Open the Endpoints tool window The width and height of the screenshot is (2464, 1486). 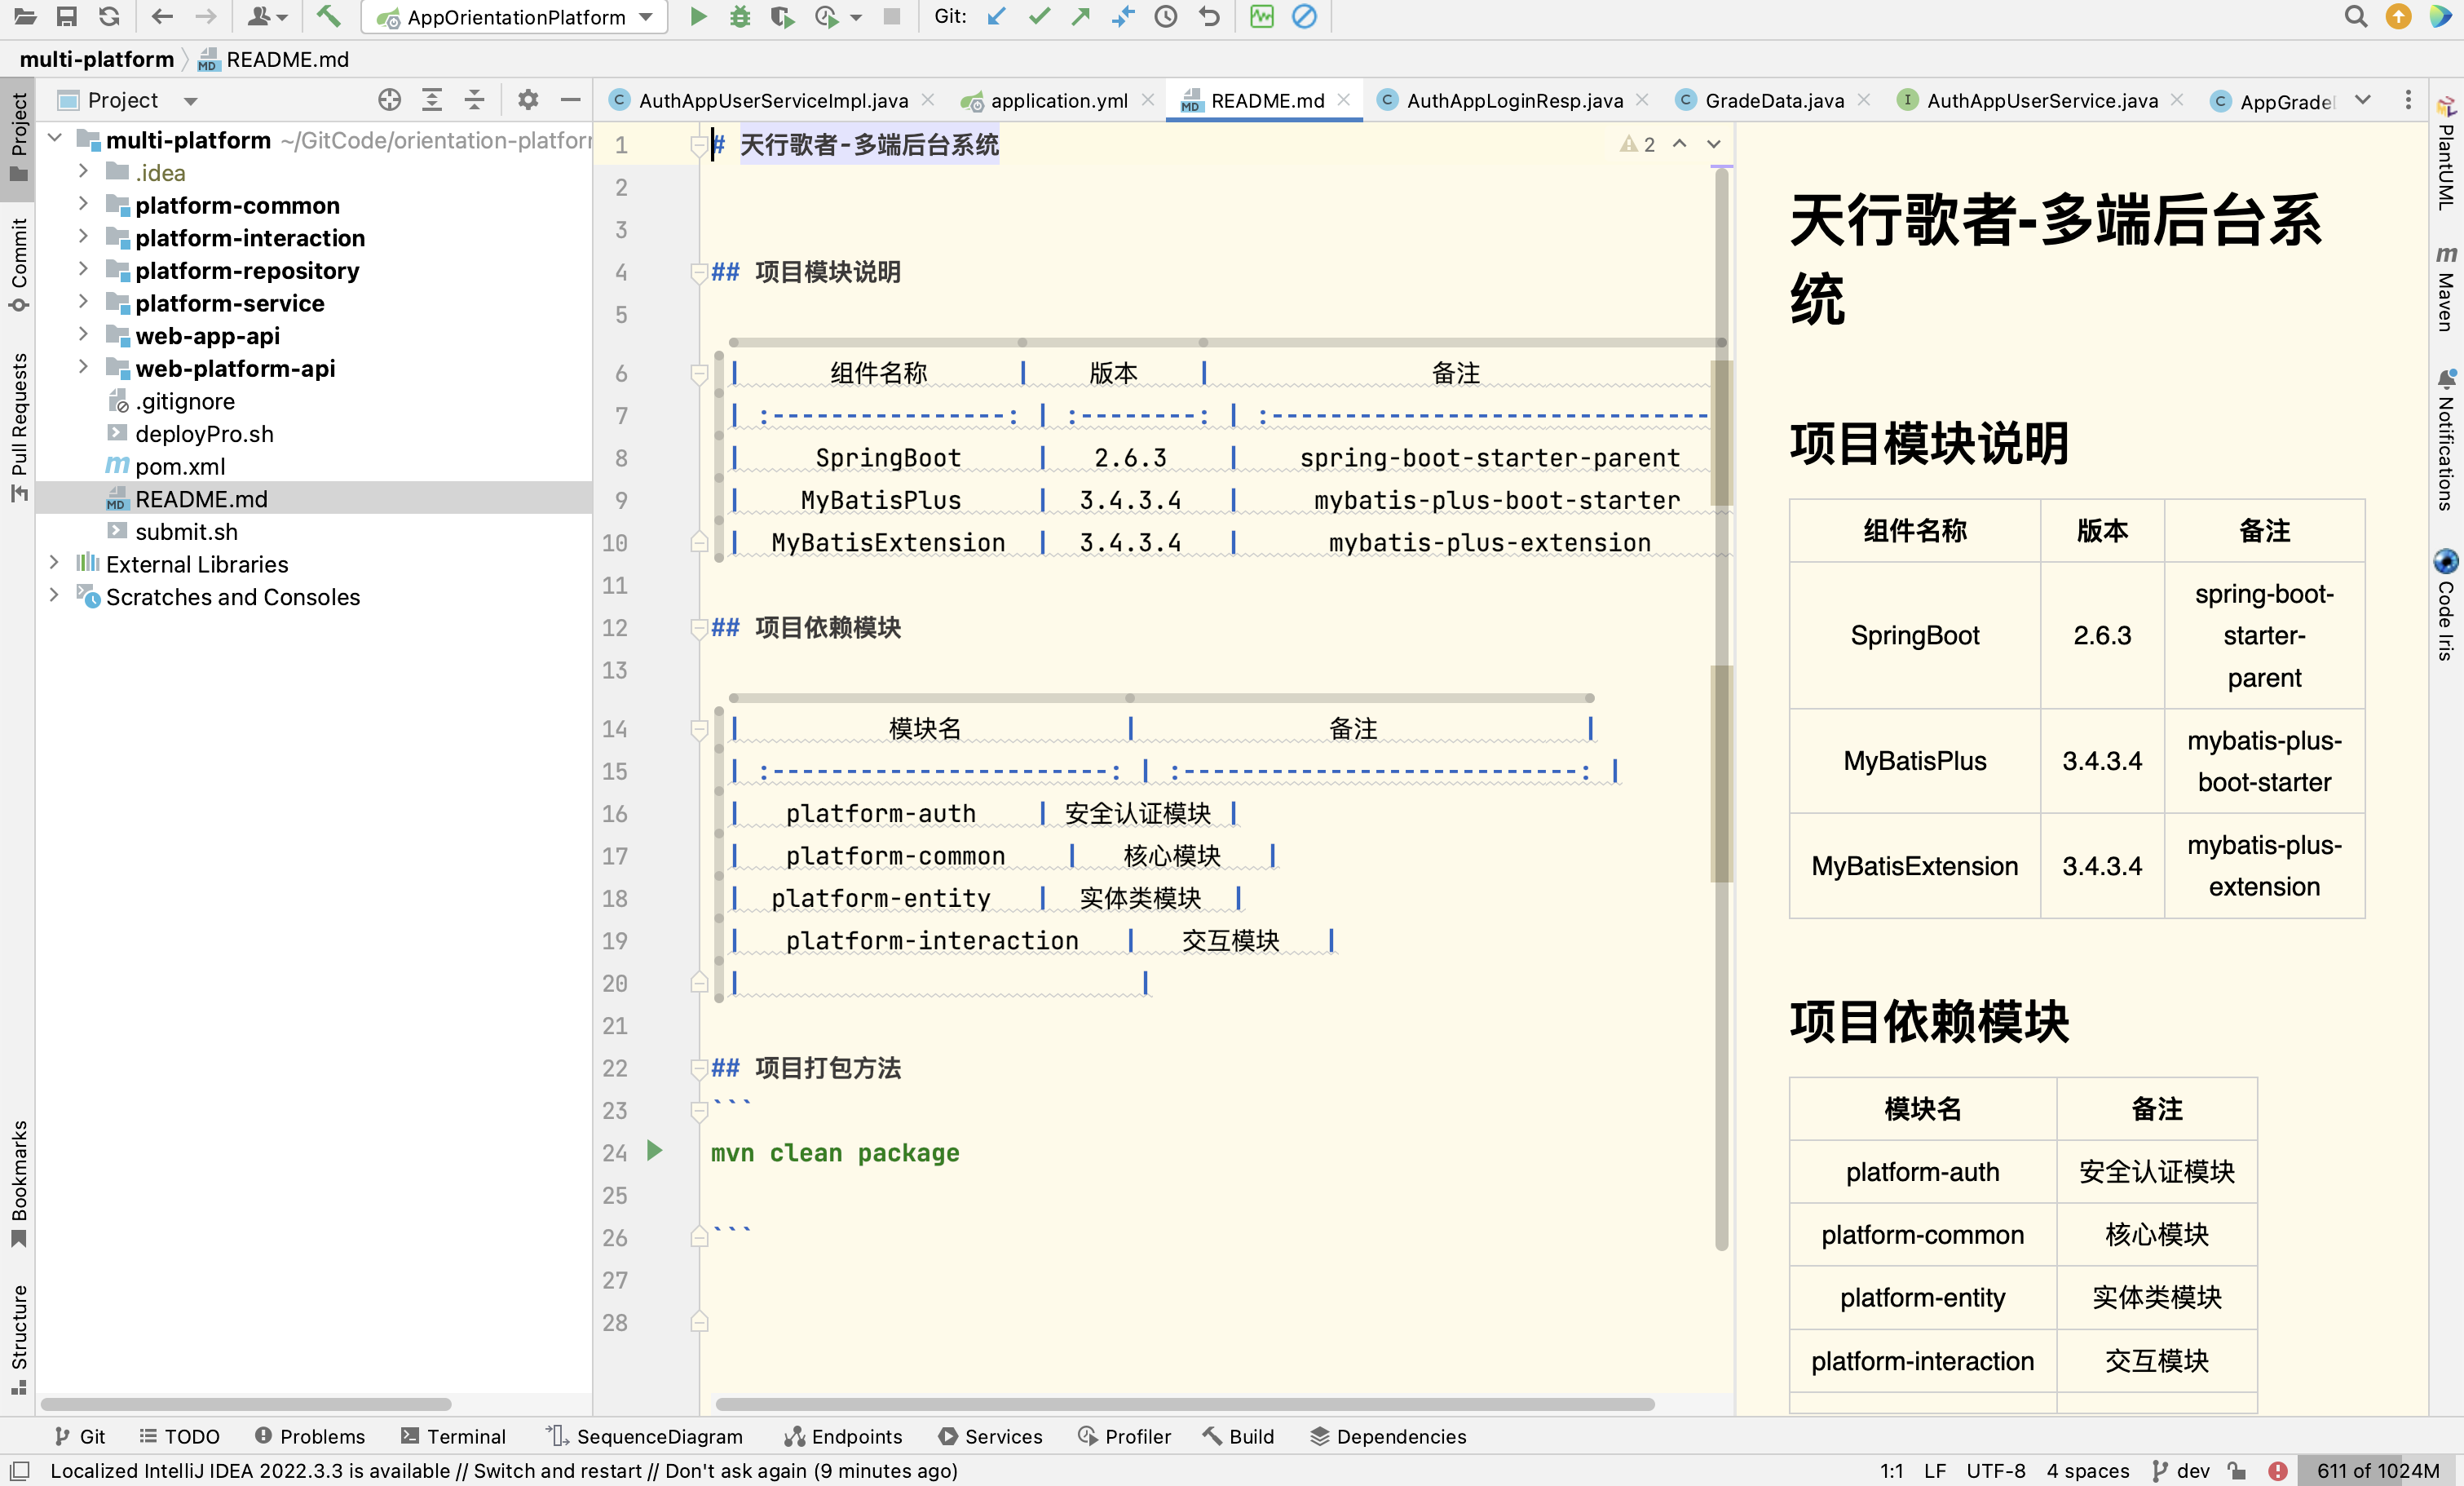tap(843, 1436)
